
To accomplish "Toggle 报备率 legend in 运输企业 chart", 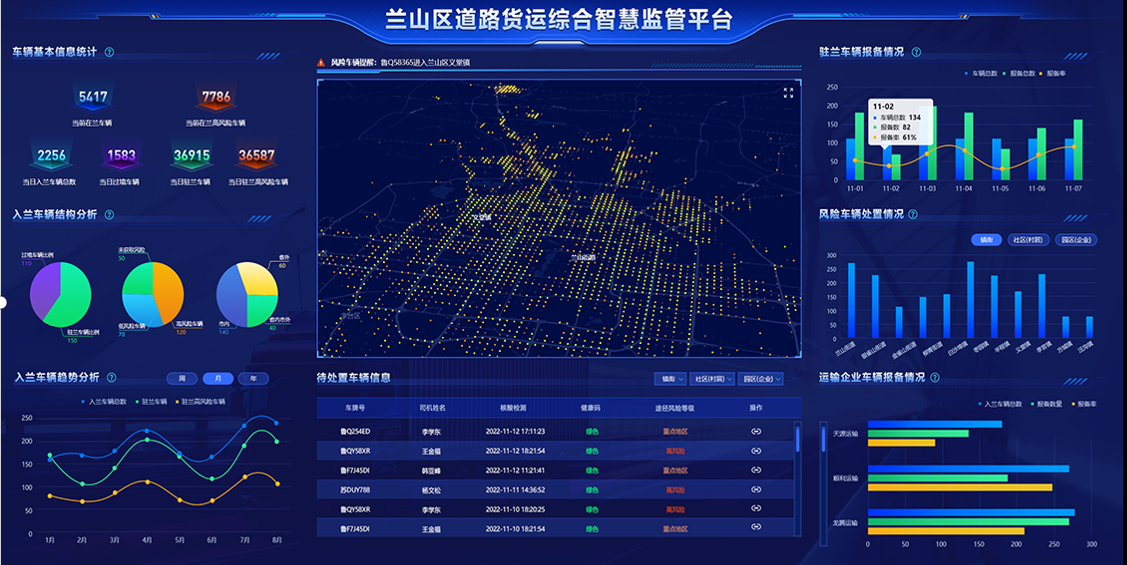I will (1082, 404).
